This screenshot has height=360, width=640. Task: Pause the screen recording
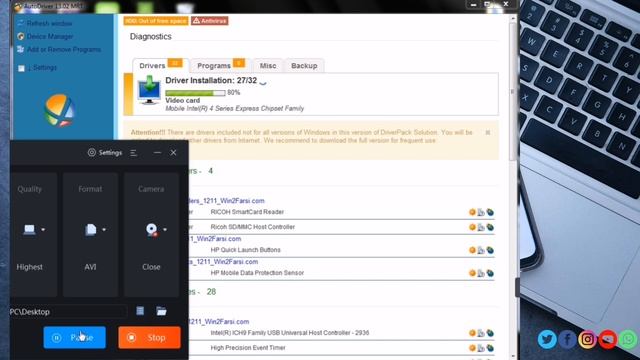coord(75,338)
